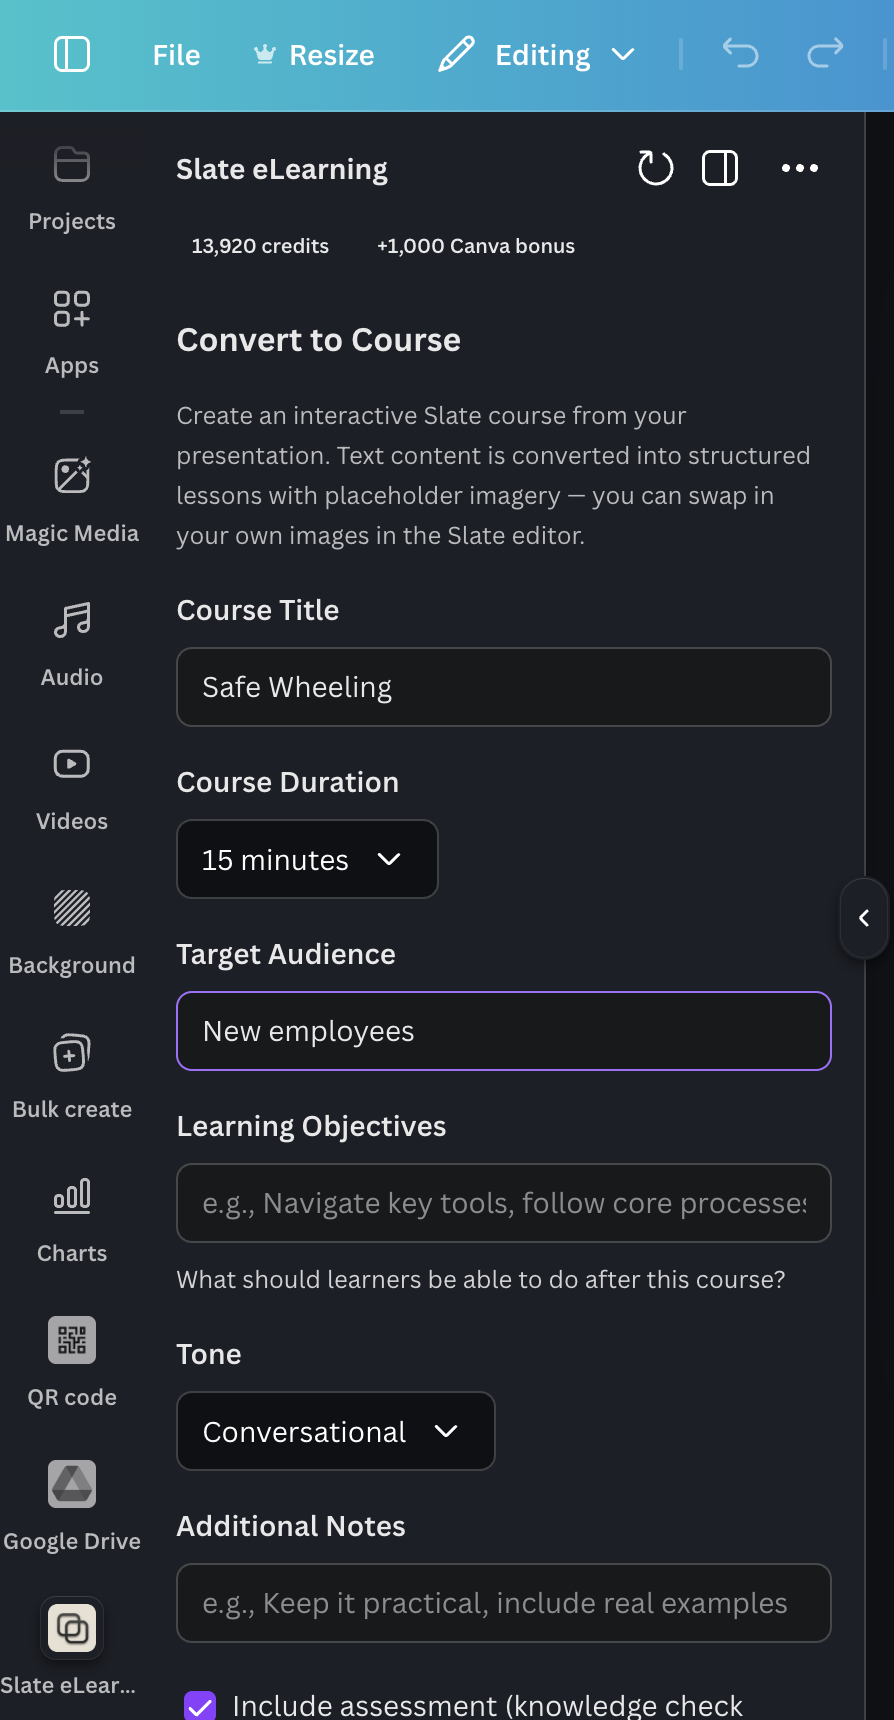Image resolution: width=894 pixels, height=1720 pixels.
Task: Click the Additional Notes input field
Action: click(x=504, y=1603)
